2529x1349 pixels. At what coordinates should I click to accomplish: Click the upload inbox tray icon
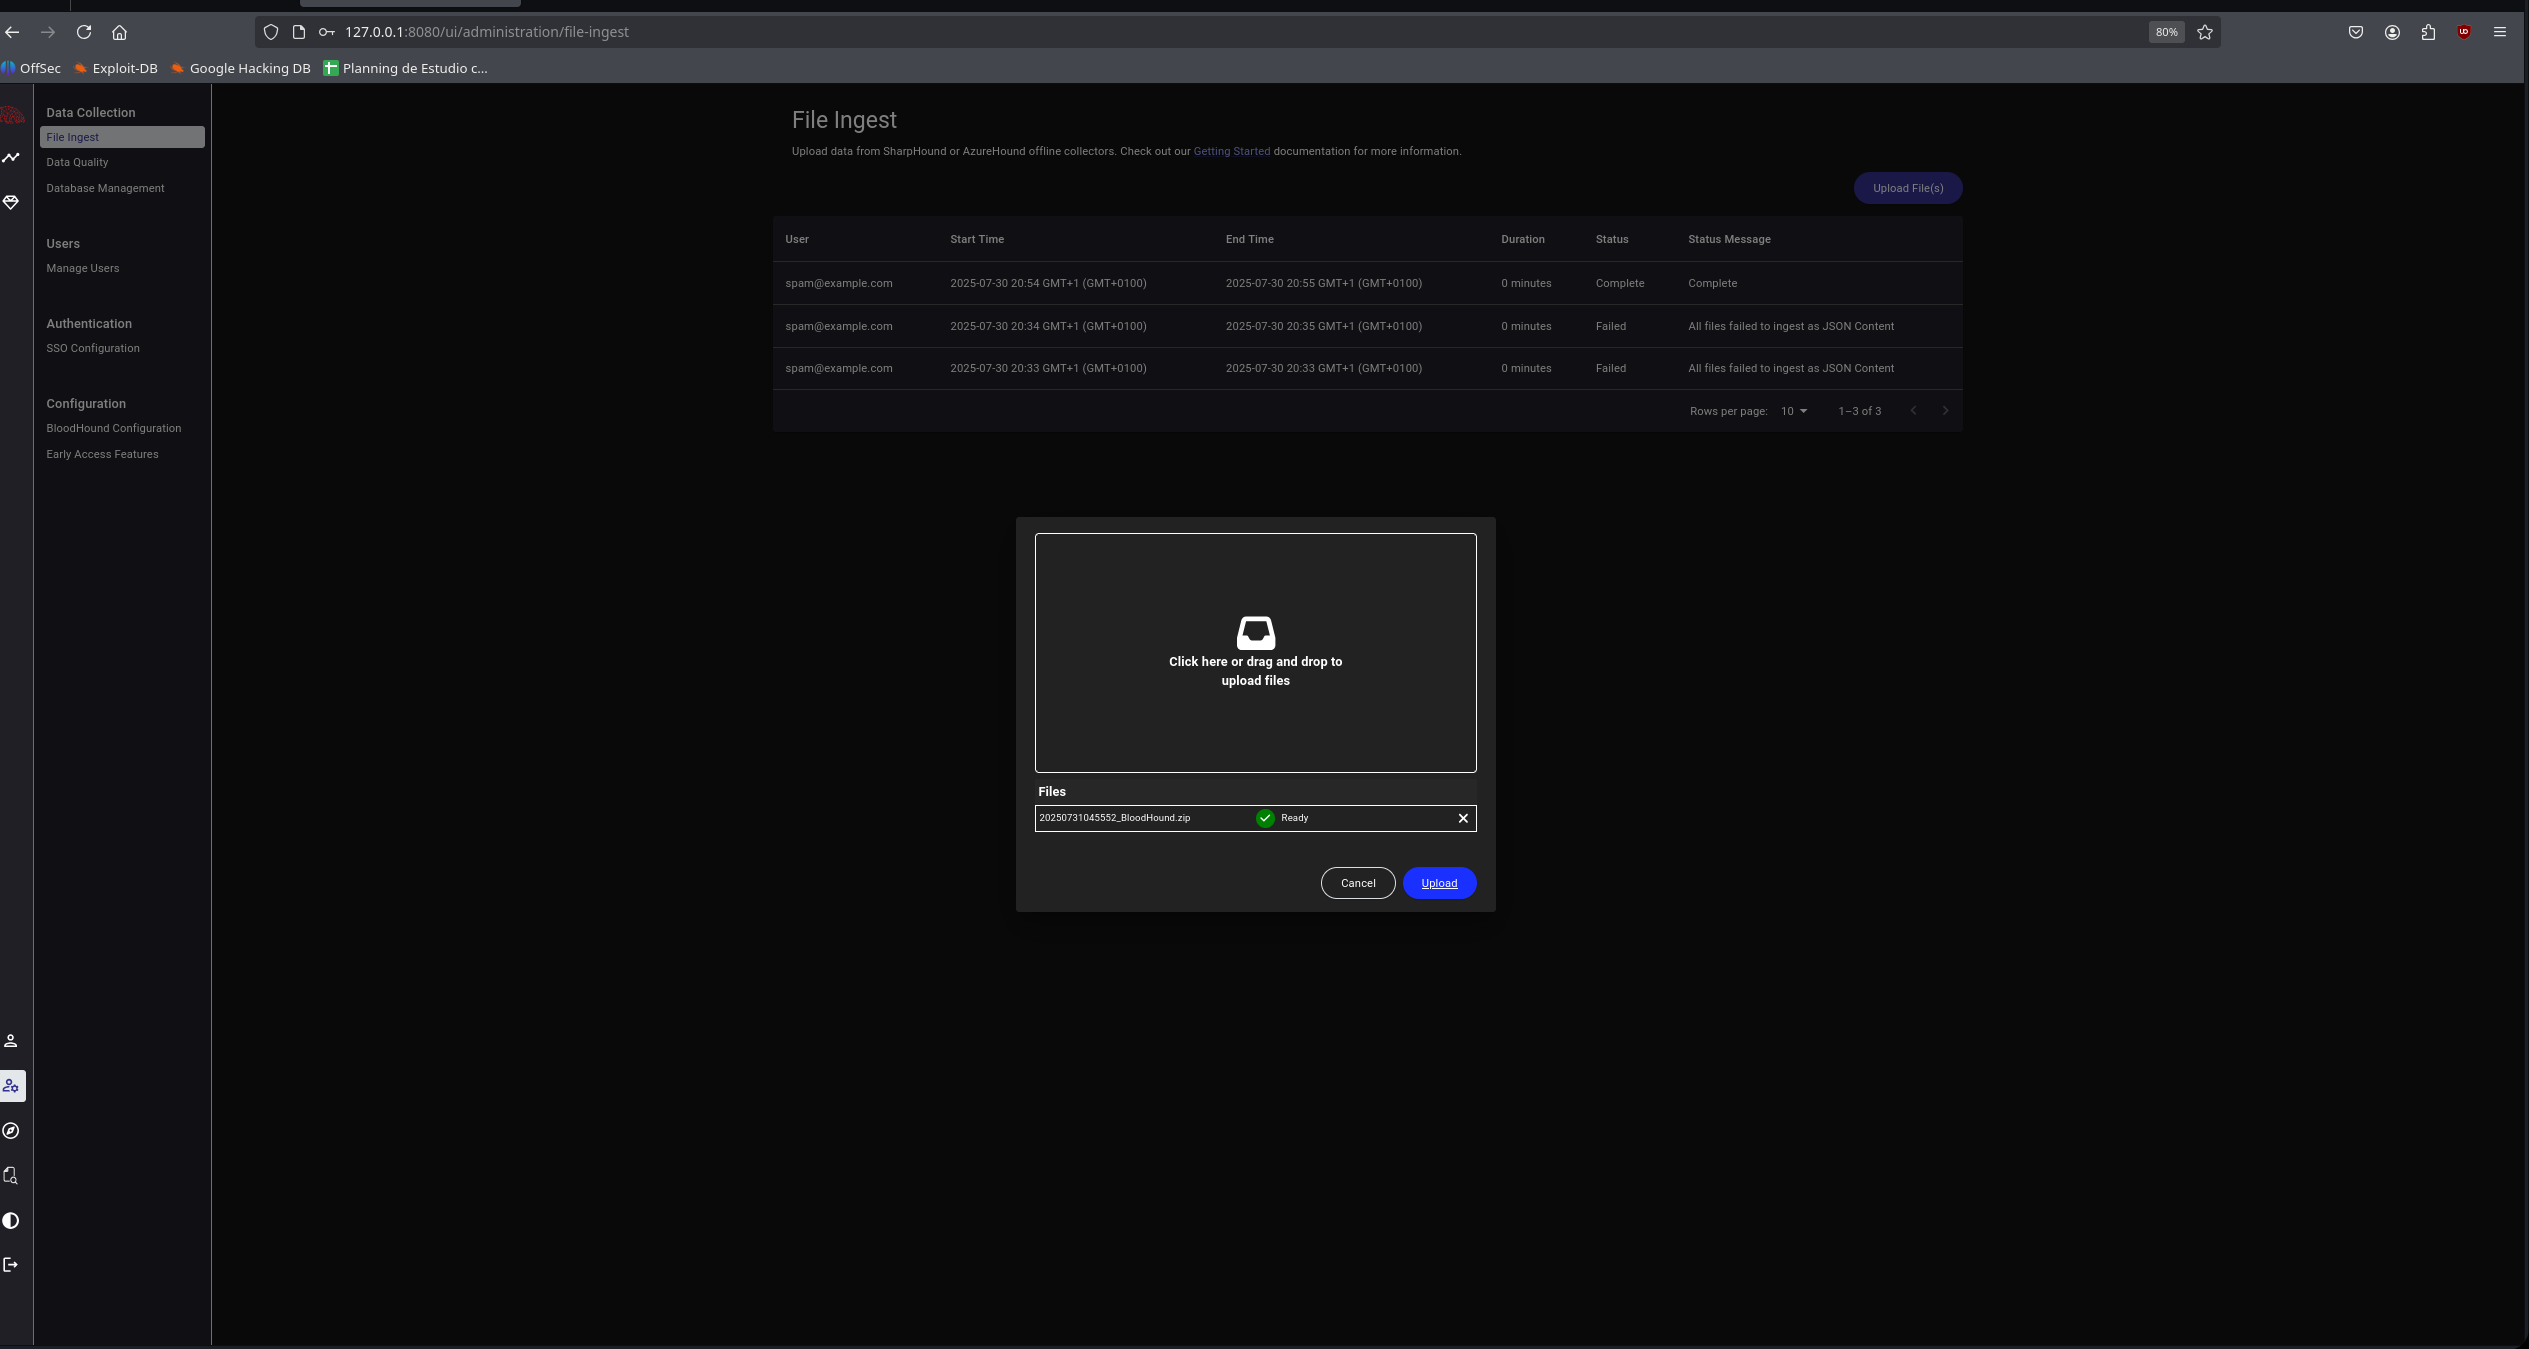pyautogui.click(x=1255, y=633)
